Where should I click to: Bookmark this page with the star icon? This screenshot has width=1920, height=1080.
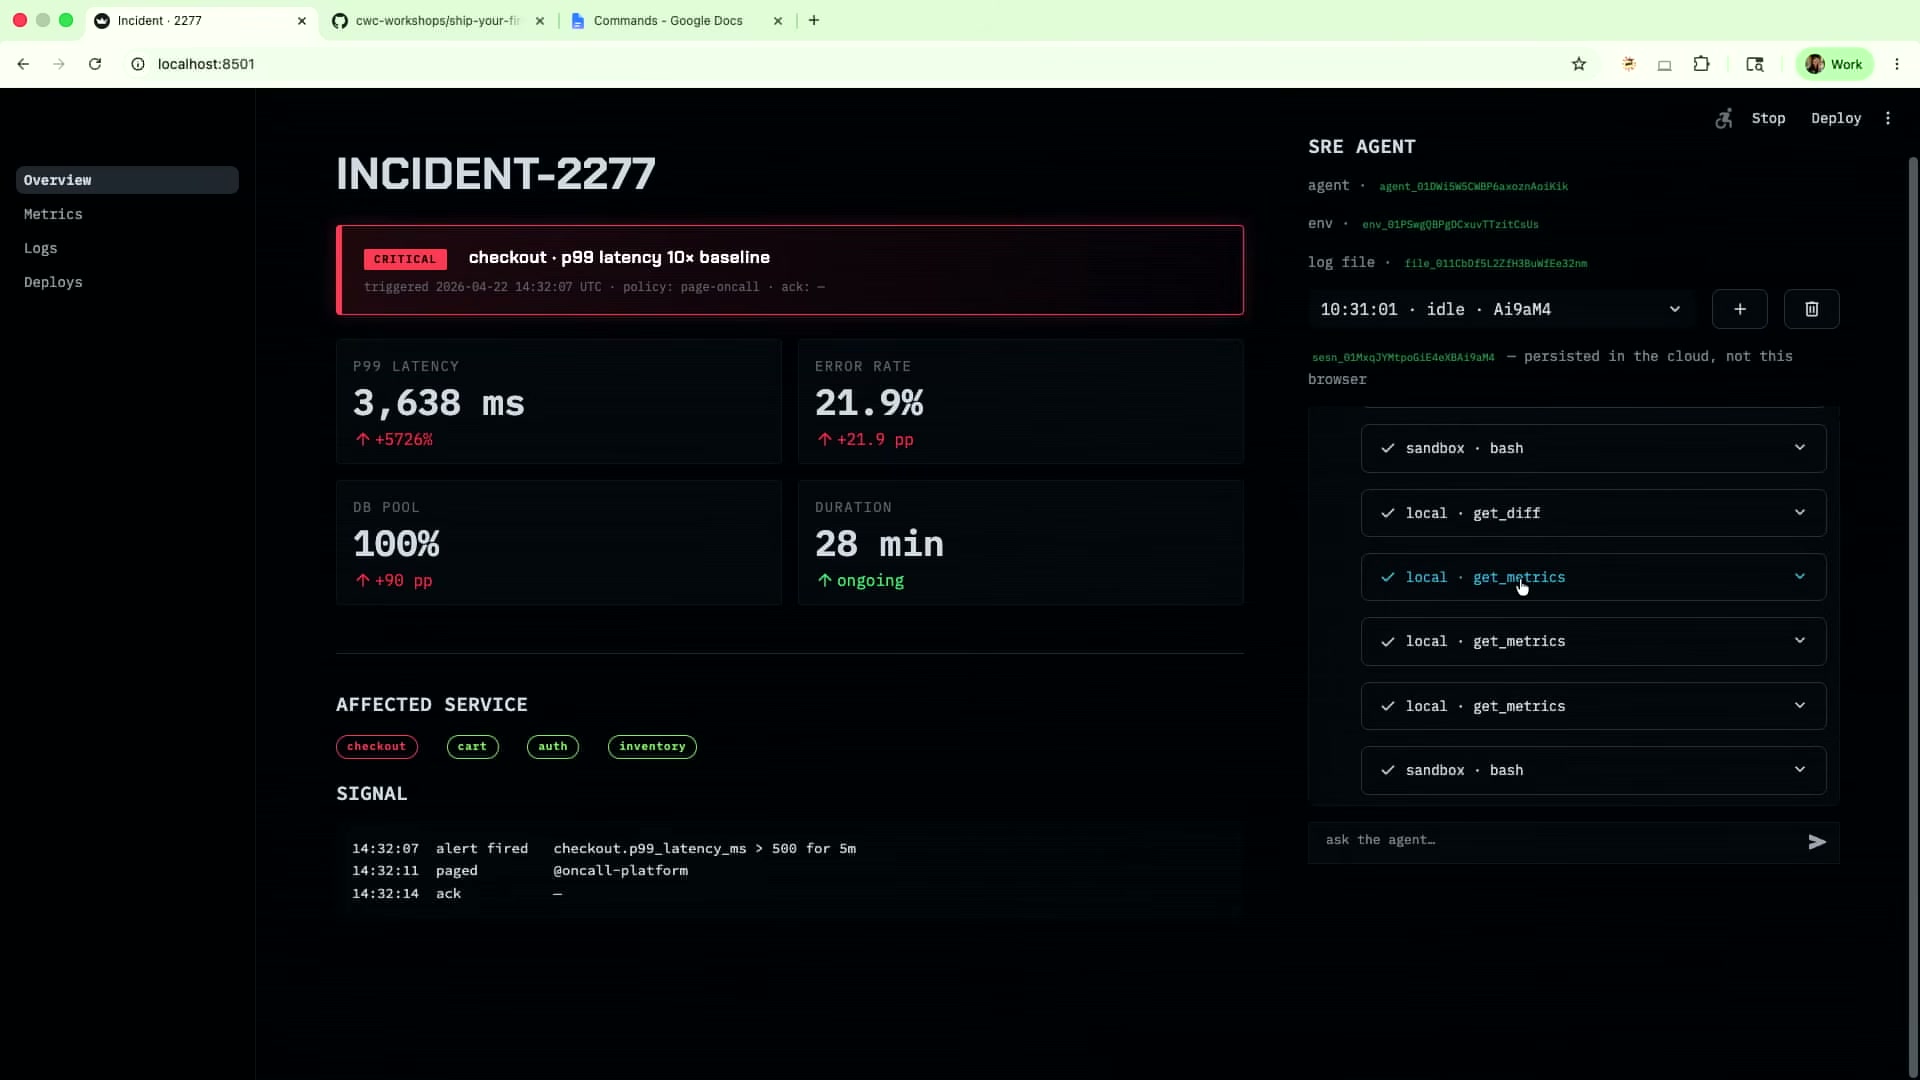(x=1579, y=64)
